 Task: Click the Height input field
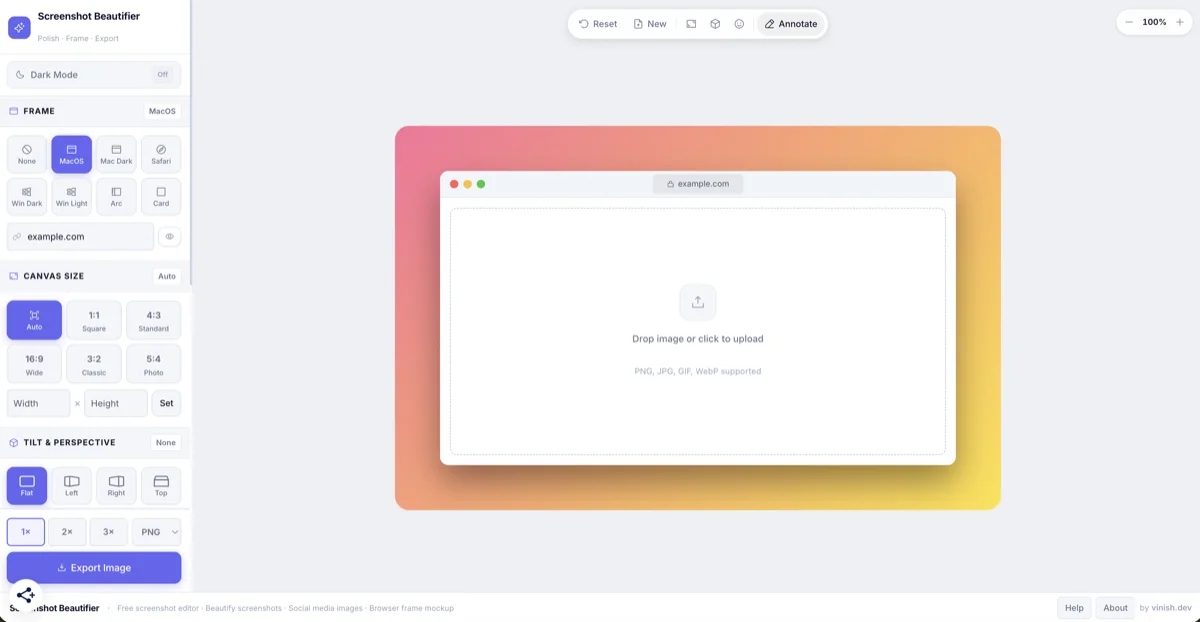pyautogui.click(x=116, y=404)
